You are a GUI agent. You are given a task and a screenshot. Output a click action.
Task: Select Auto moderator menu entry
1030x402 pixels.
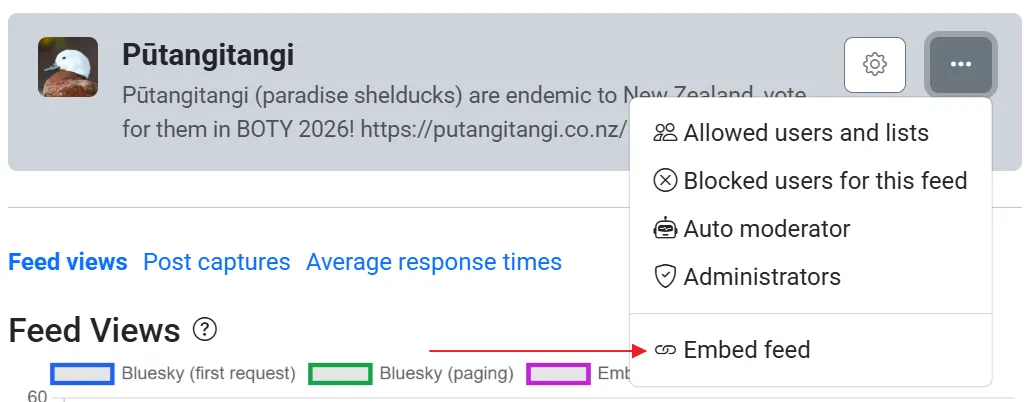(766, 229)
